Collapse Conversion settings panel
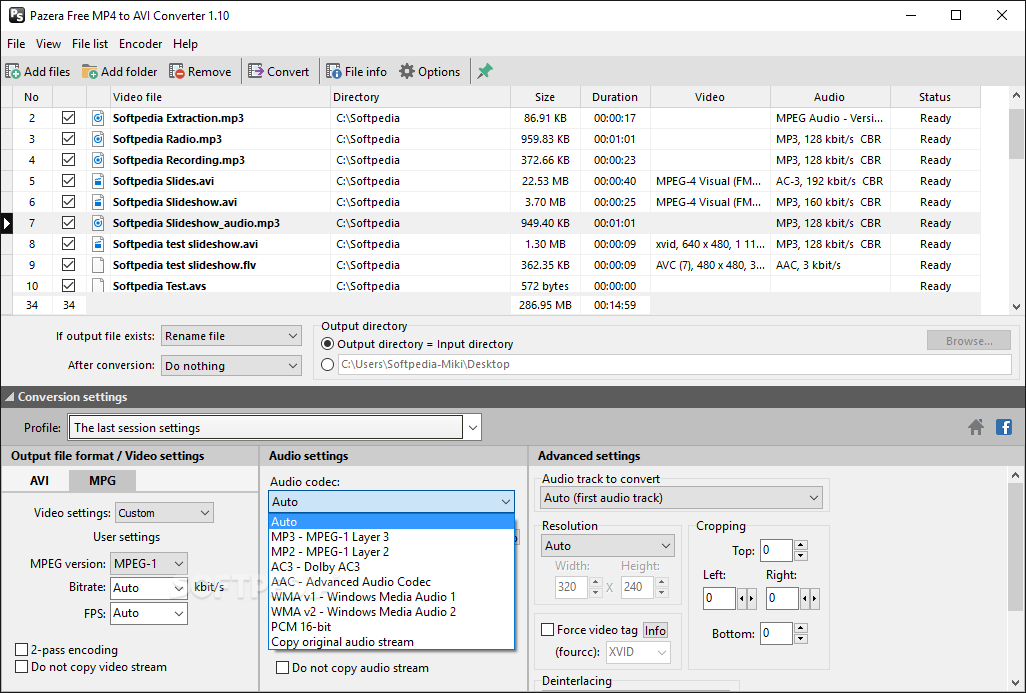This screenshot has height=693, width=1026. (9, 397)
